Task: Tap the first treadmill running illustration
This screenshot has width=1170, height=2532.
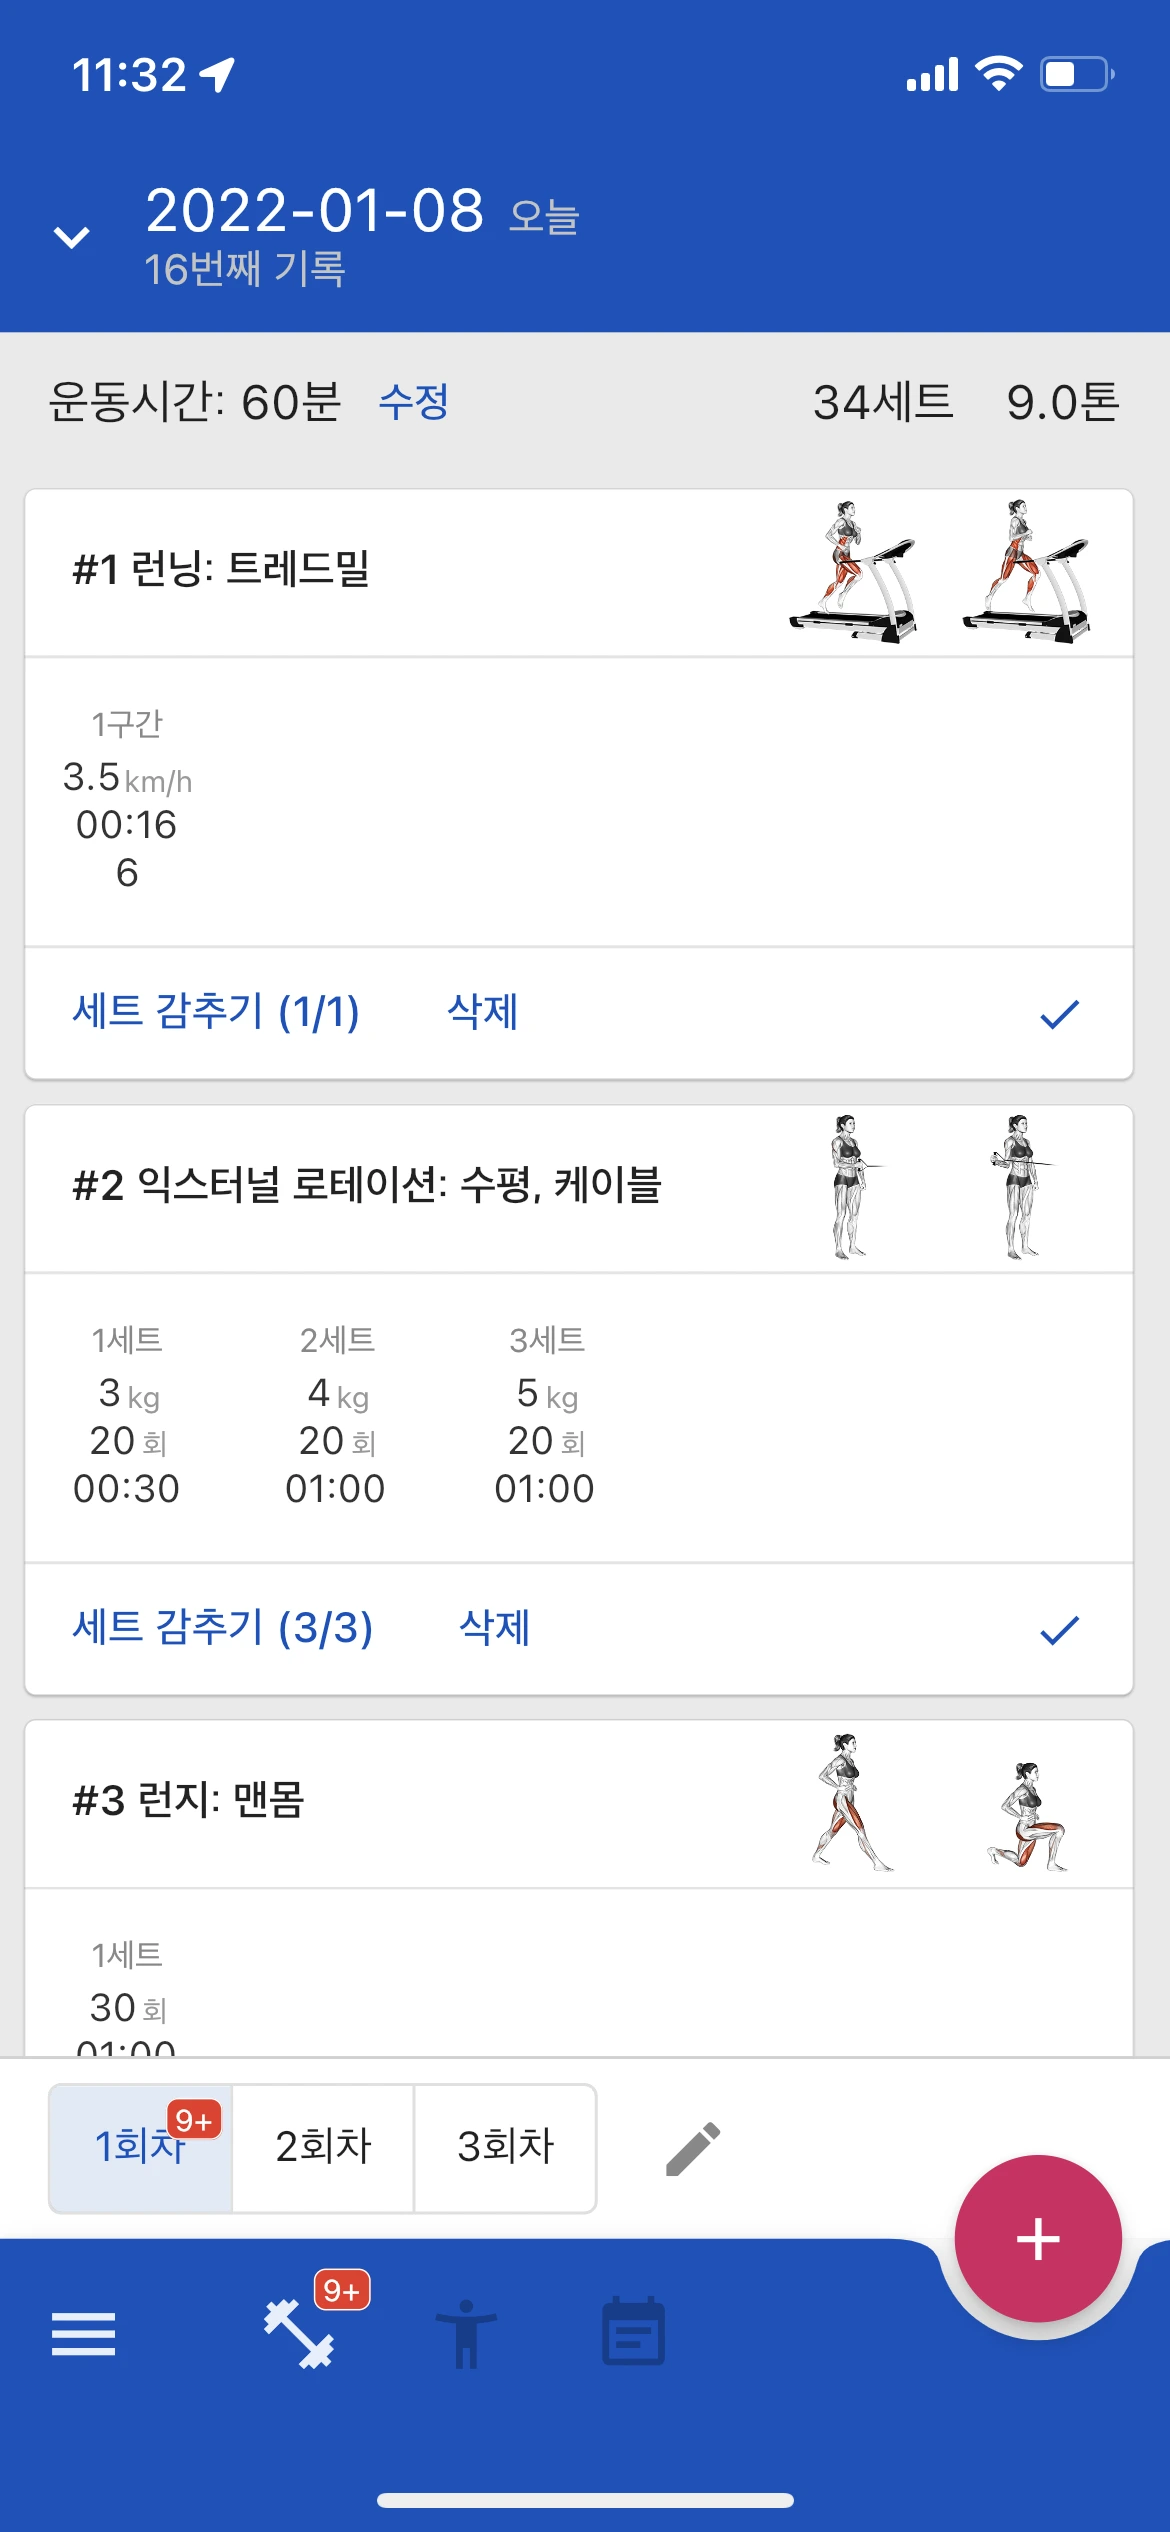Action: click(852, 572)
